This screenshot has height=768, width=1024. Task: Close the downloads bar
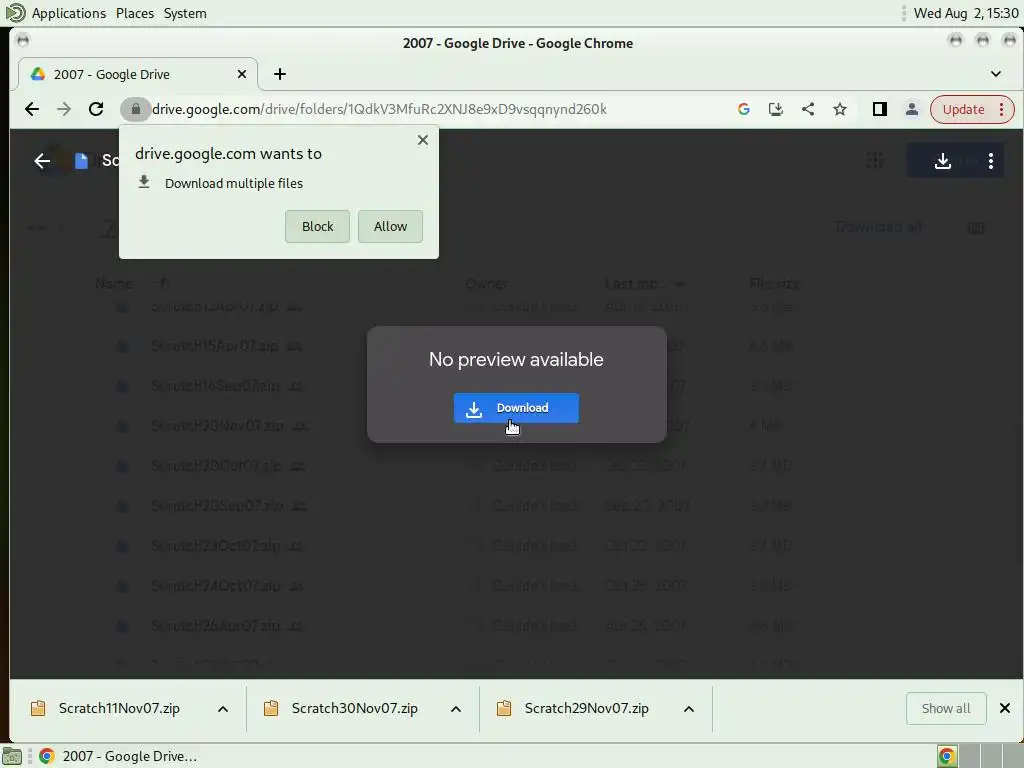click(x=1004, y=709)
